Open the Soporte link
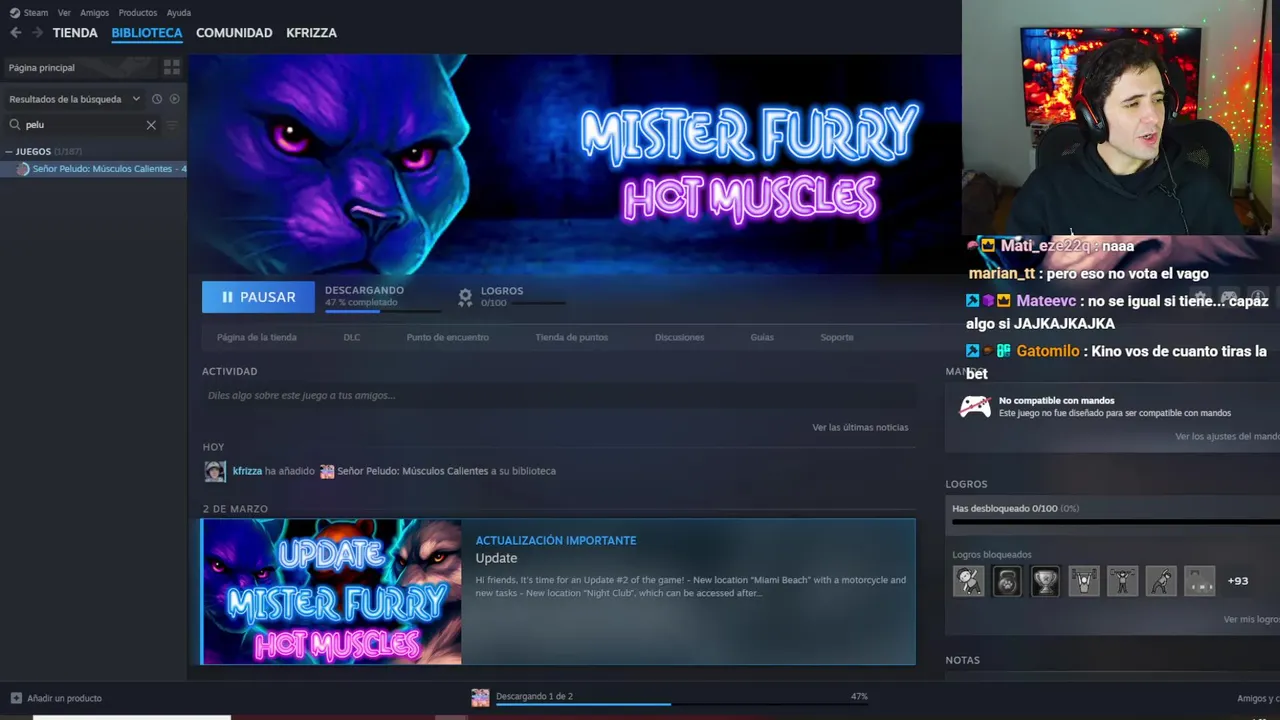The width and height of the screenshot is (1280, 720). [837, 337]
